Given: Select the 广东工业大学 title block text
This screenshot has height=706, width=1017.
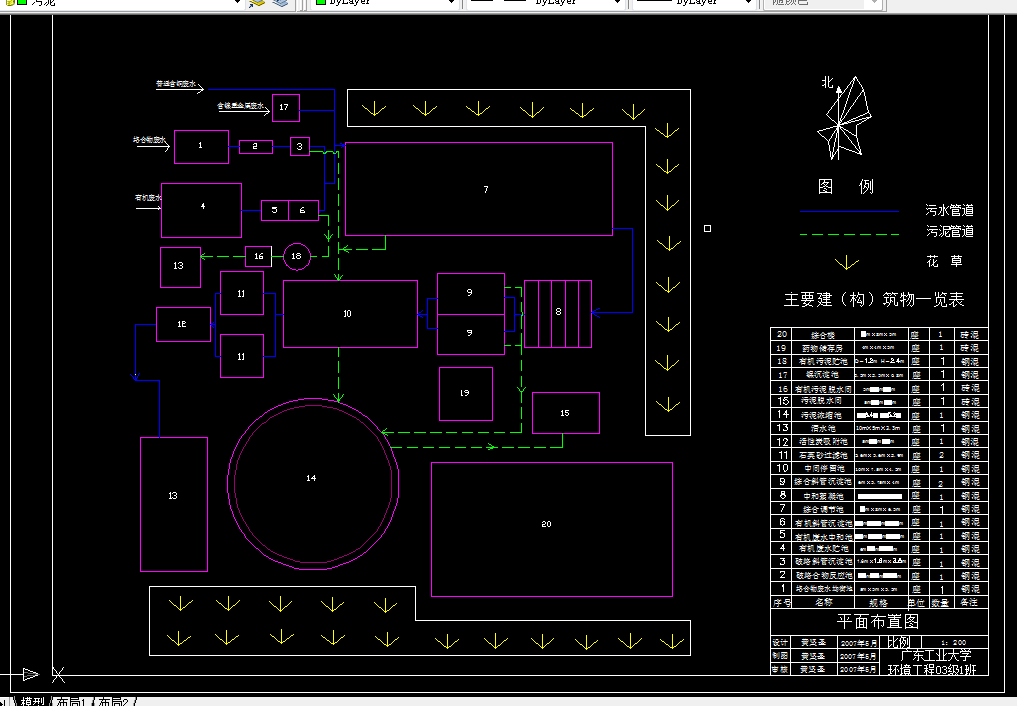Looking at the screenshot, I should [935, 655].
